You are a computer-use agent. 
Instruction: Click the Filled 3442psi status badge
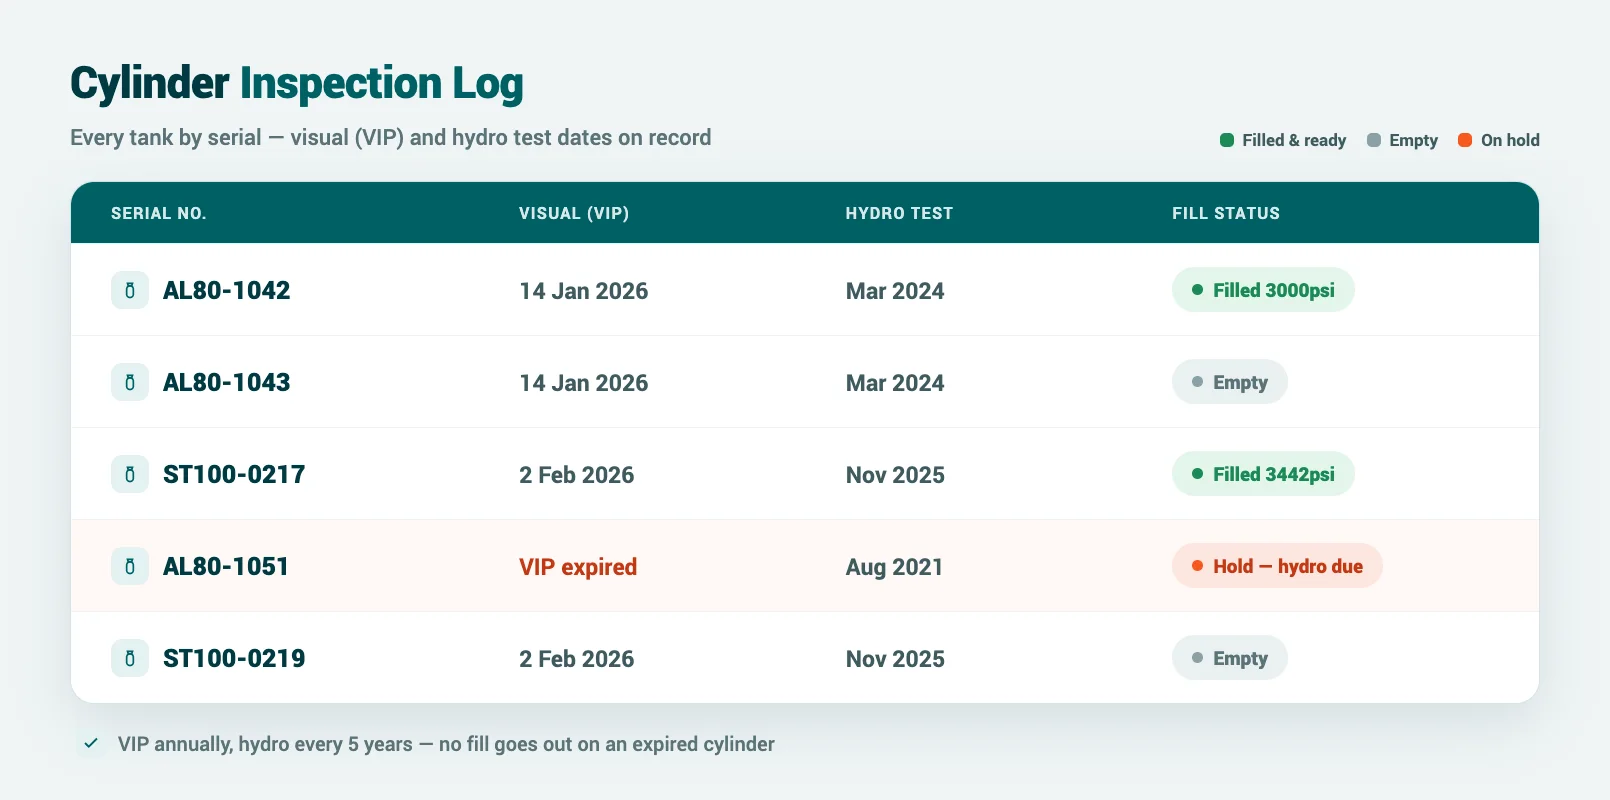[1263, 474]
